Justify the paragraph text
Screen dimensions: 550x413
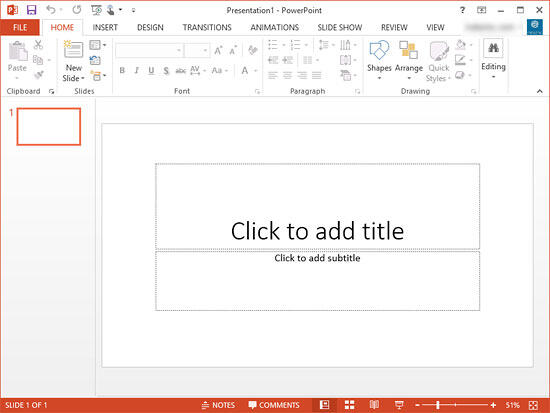pos(316,75)
